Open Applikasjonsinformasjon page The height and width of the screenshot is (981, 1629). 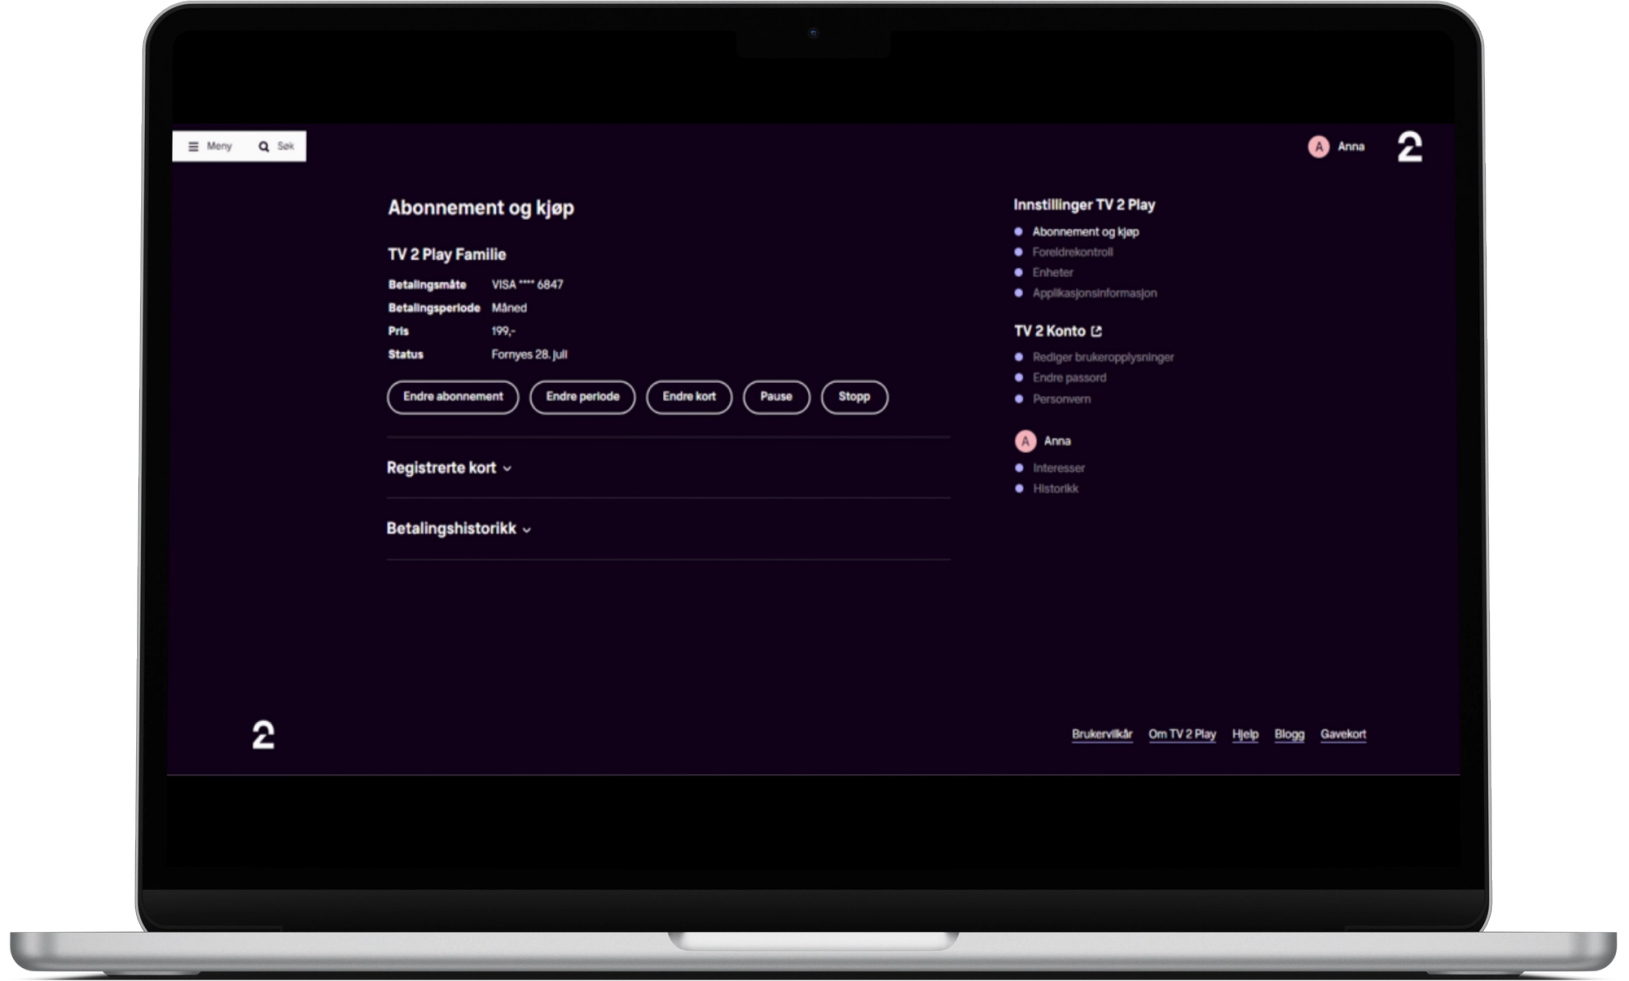tap(1094, 293)
